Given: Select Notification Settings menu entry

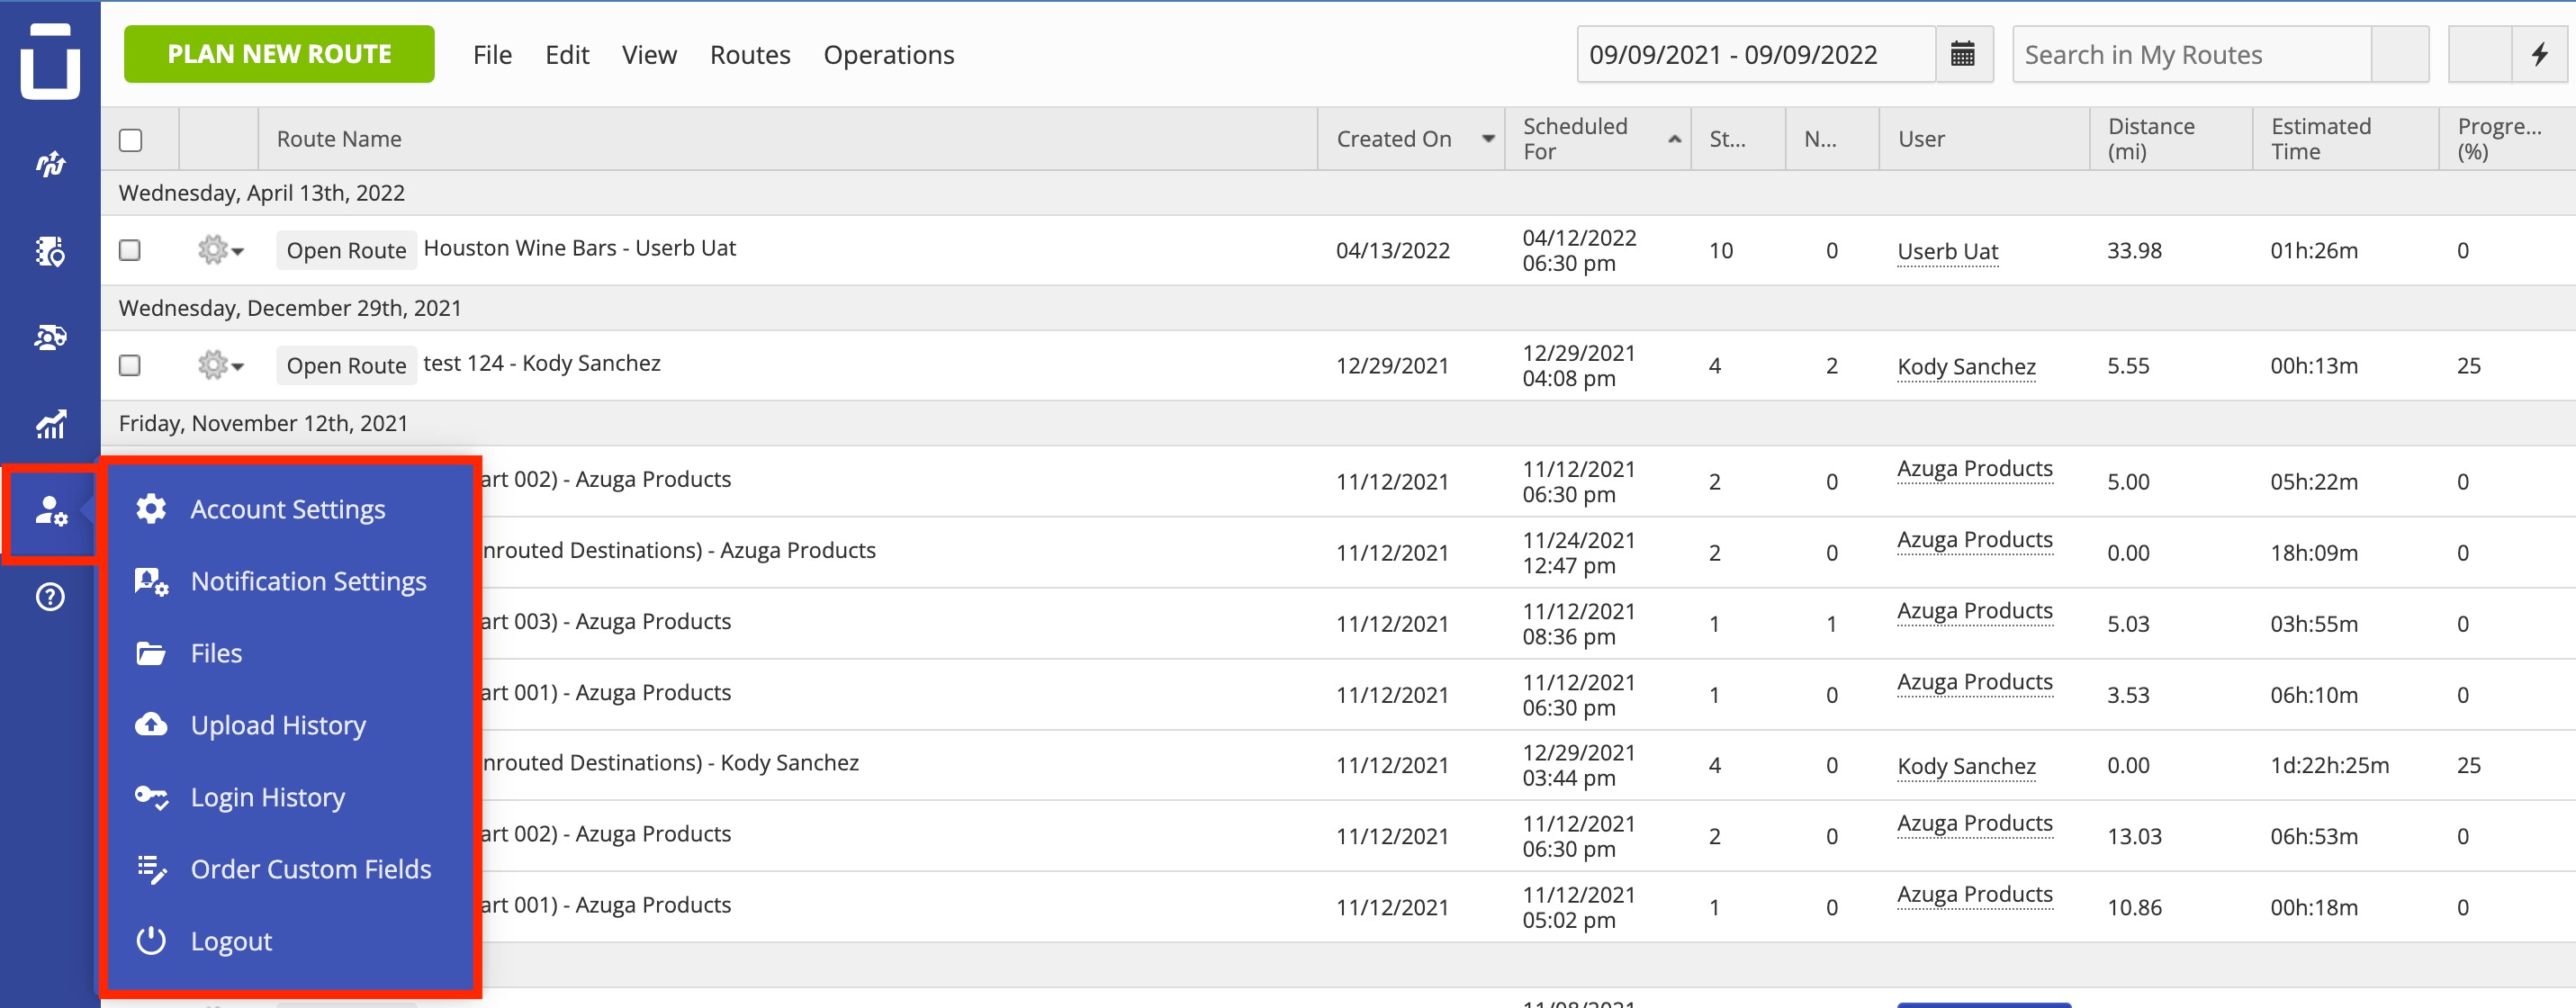Looking at the screenshot, I should 308,581.
